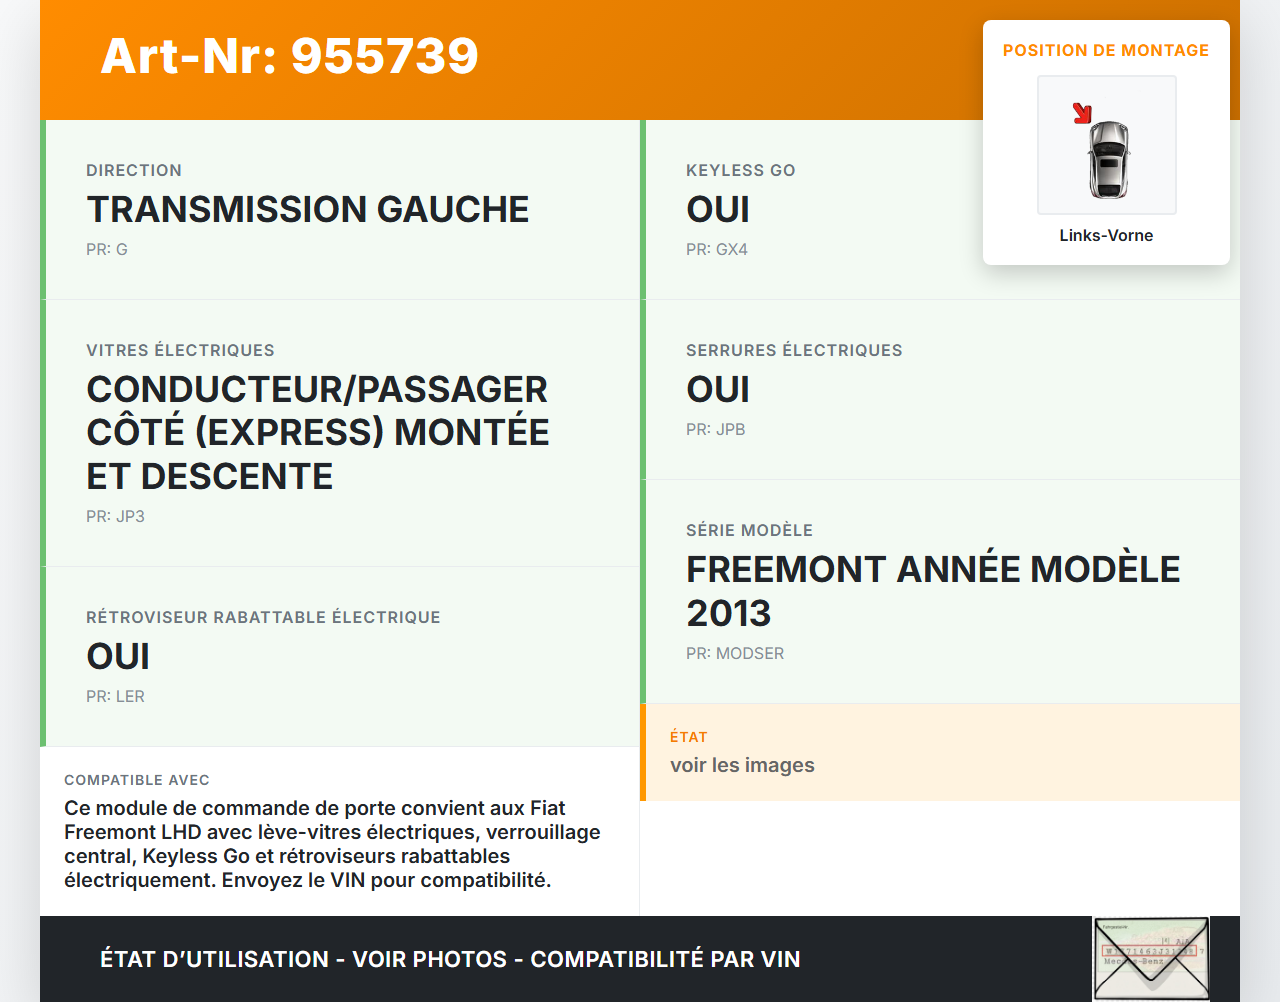Viewport: 1280px width, 1002px height.
Task: Select the article number "Art-Nr: 955739"
Action: point(290,56)
